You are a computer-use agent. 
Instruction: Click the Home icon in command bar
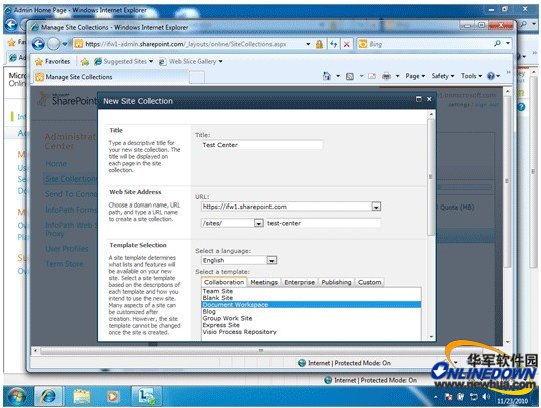pos(326,76)
